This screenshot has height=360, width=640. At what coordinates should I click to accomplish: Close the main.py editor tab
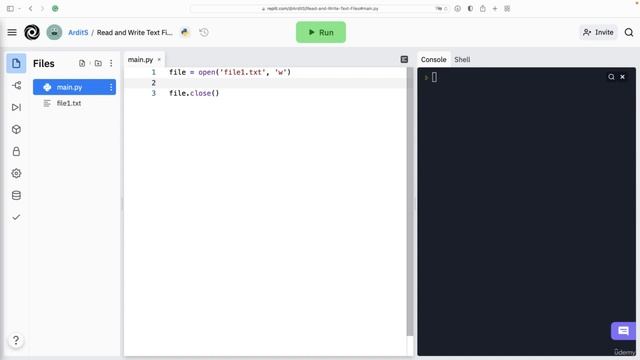click(x=159, y=60)
